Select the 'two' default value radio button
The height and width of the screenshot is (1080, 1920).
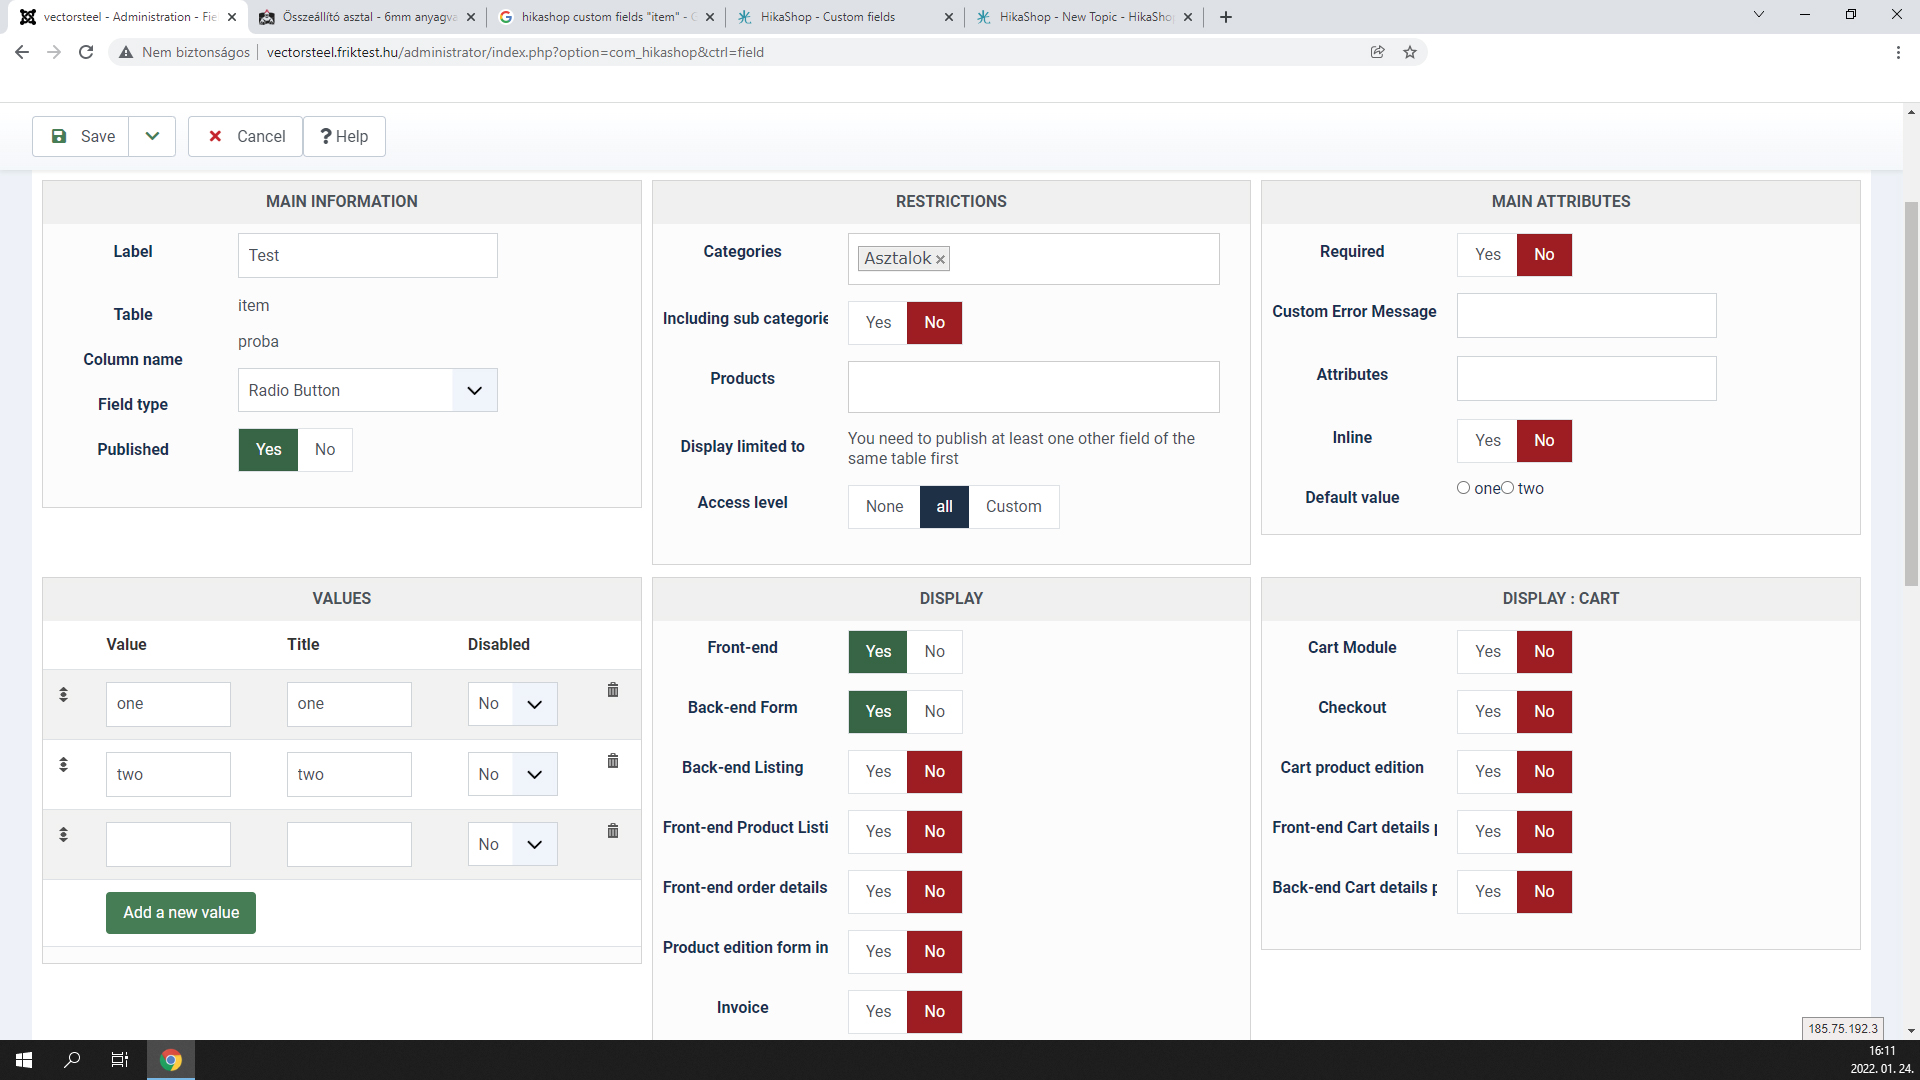1507,488
